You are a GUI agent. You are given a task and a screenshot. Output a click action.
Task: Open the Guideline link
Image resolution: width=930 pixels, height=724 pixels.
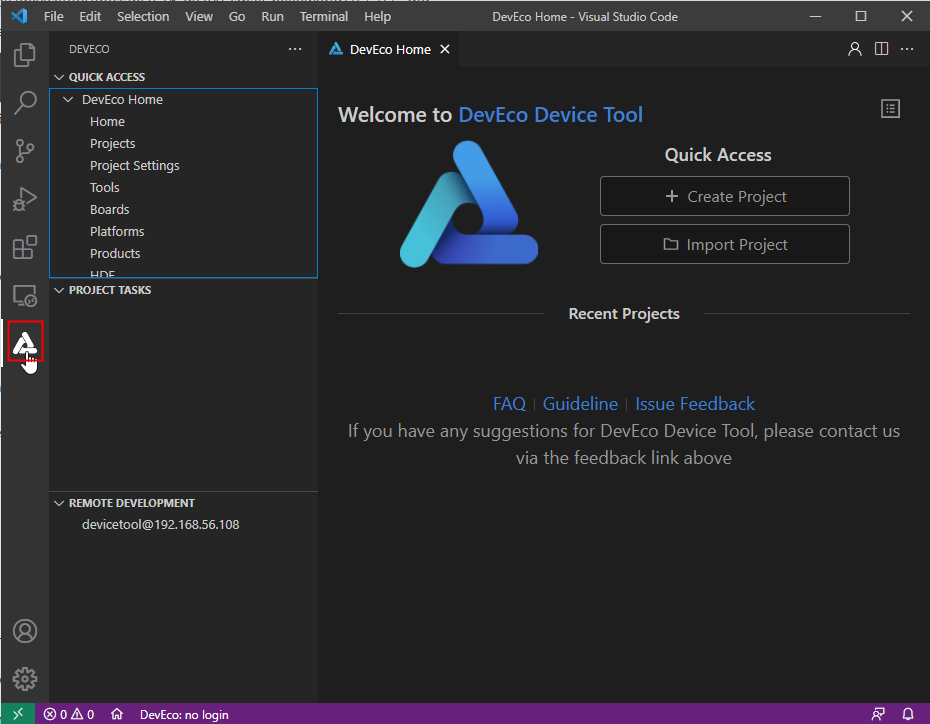point(580,404)
